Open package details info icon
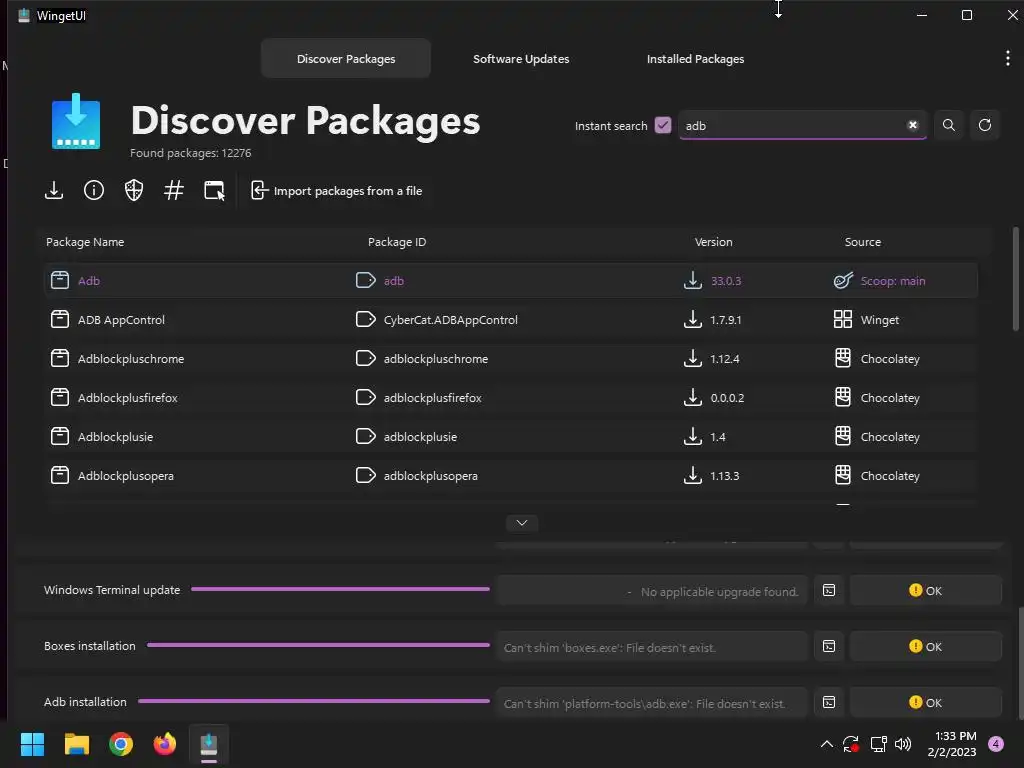The image size is (1024, 768). click(94, 191)
